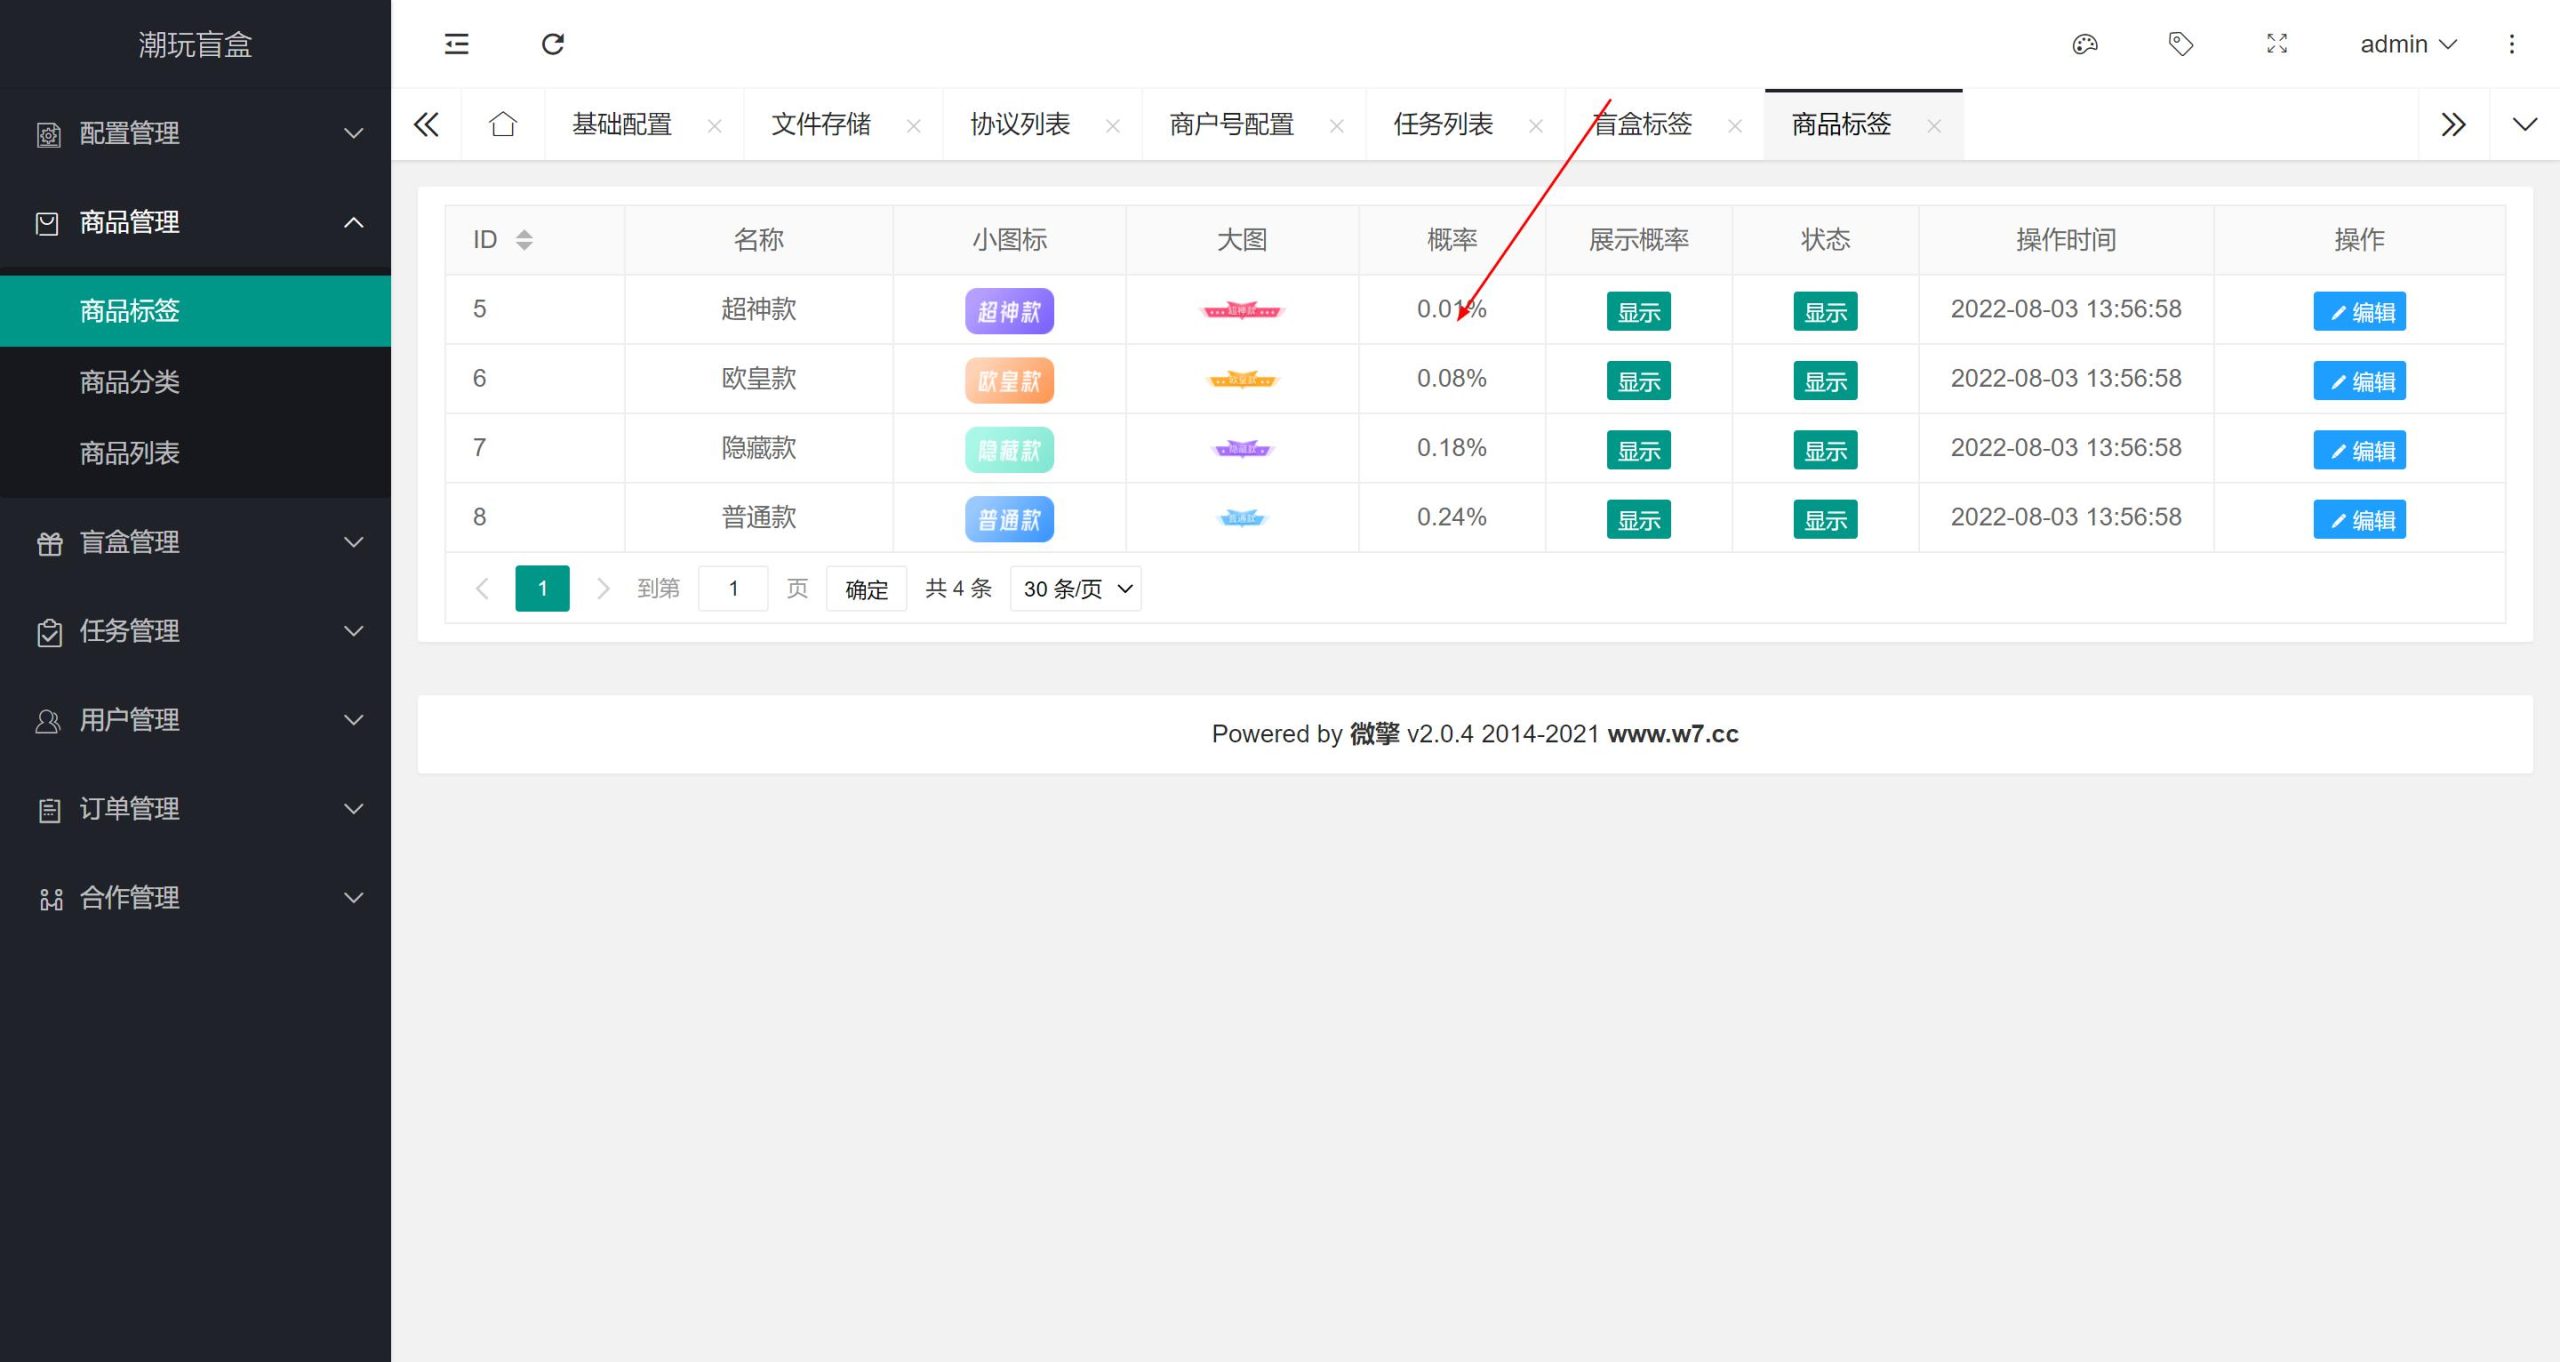
Task: Collapse the sidebar with the menu icon
Action: click(x=456, y=44)
